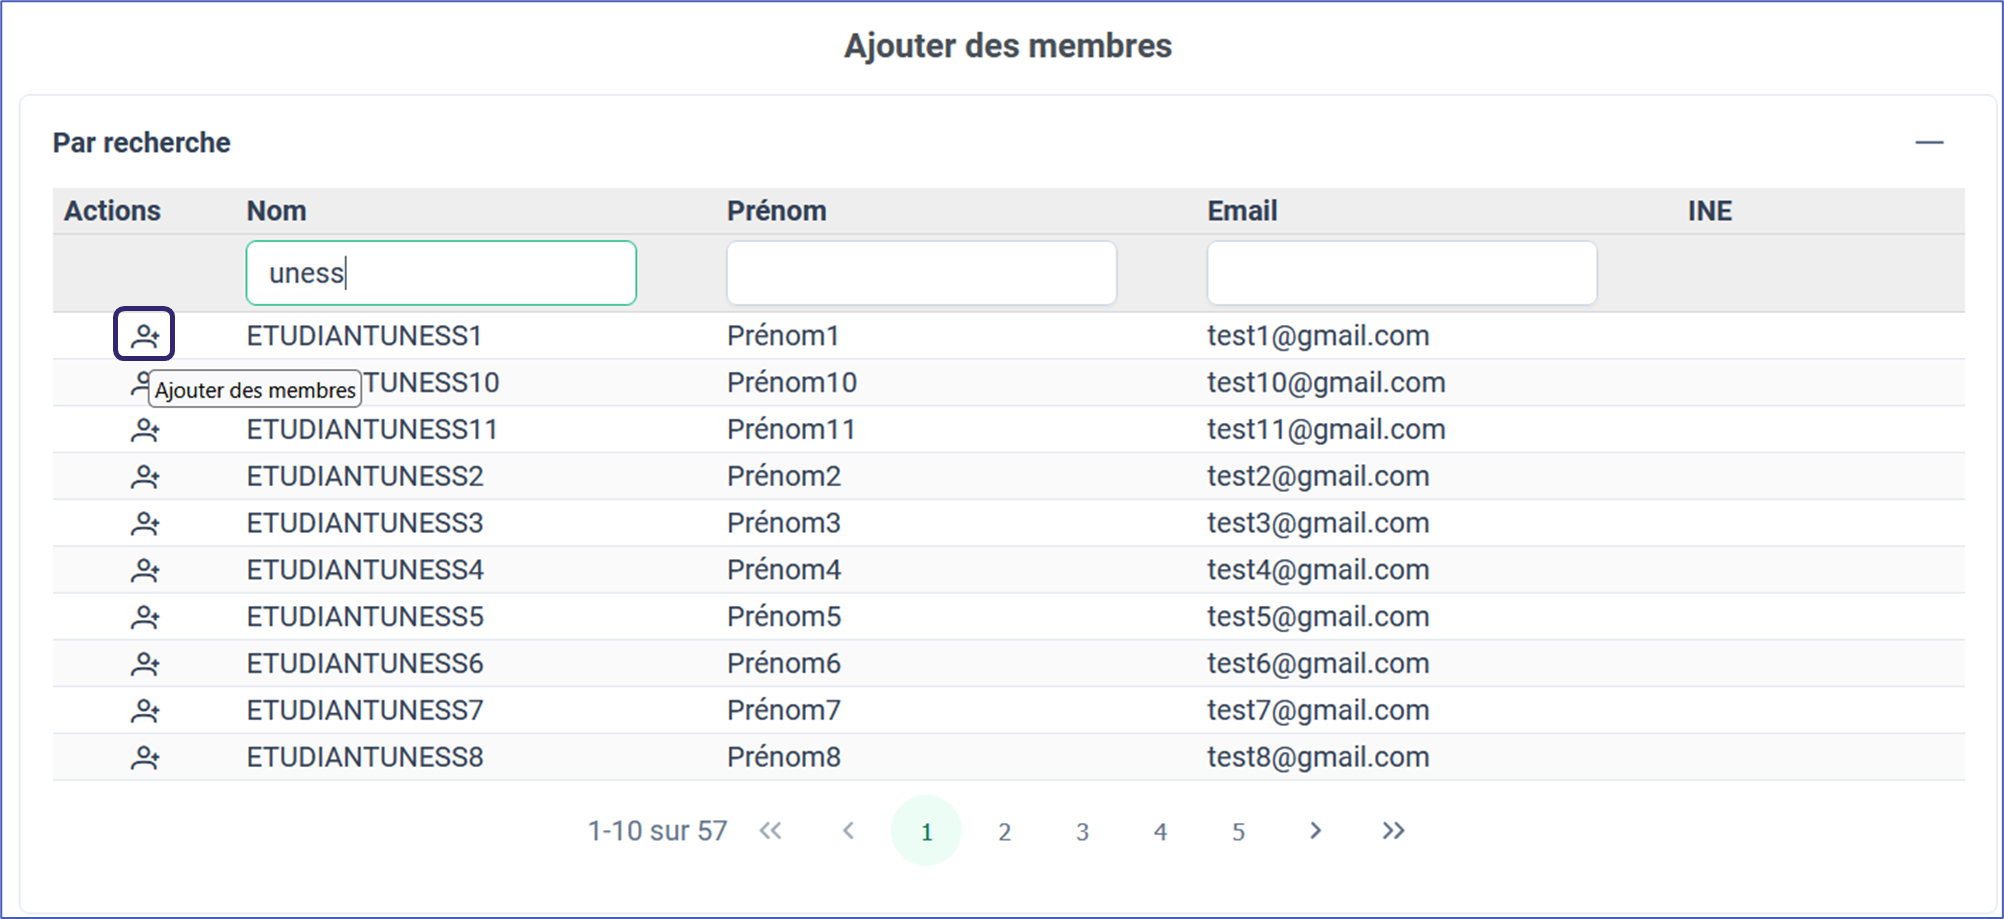Click add-member icon for ETUDIANTUNESS1
Screen dimensions: 2004x919
tap(145, 335)
